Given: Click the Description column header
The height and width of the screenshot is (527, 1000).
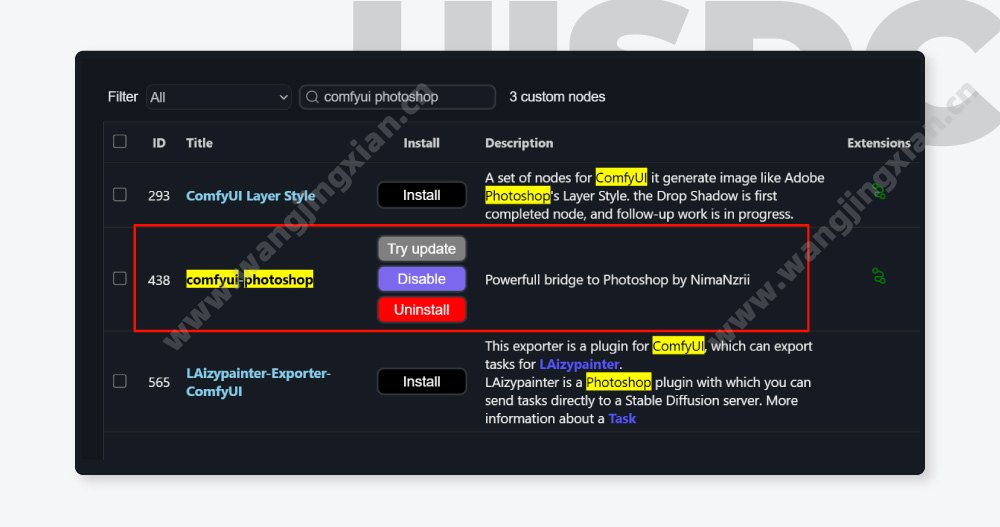Looking at the screenshot, I should [519, 143].
